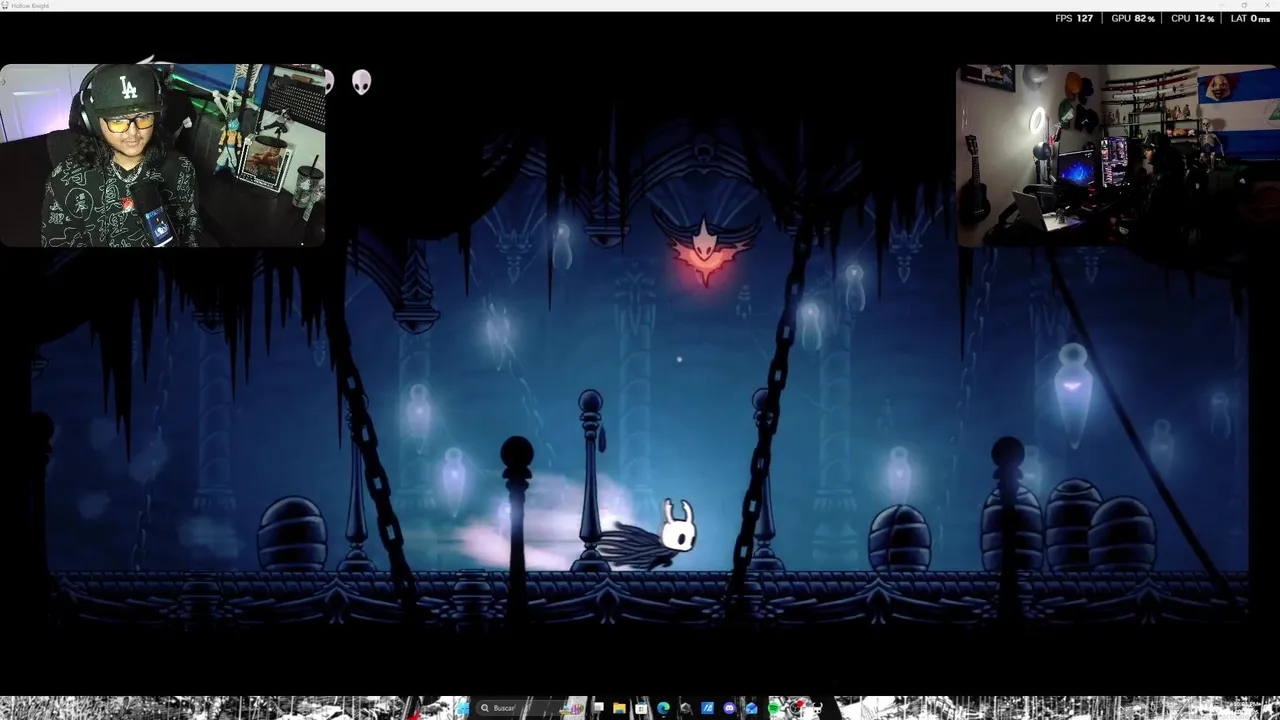Open Spotify from the taskbar
This screenshot has width=1280, height=720.
click(774, 708)
